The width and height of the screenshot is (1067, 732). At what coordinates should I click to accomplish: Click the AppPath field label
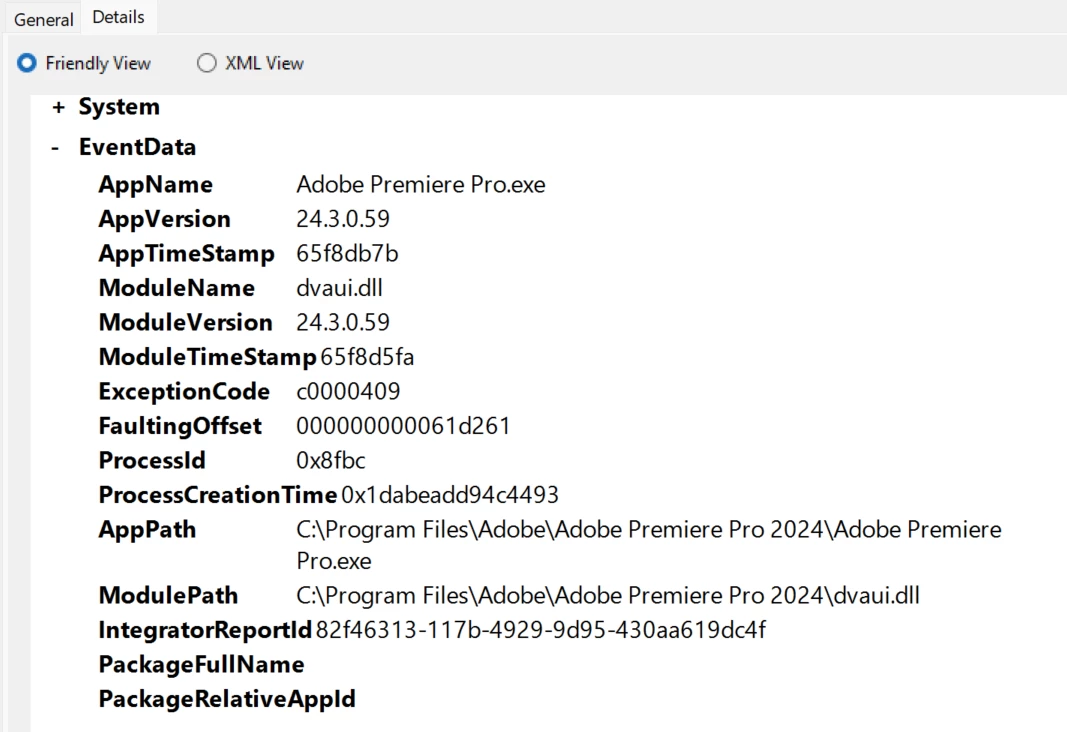tap(147, 530)
